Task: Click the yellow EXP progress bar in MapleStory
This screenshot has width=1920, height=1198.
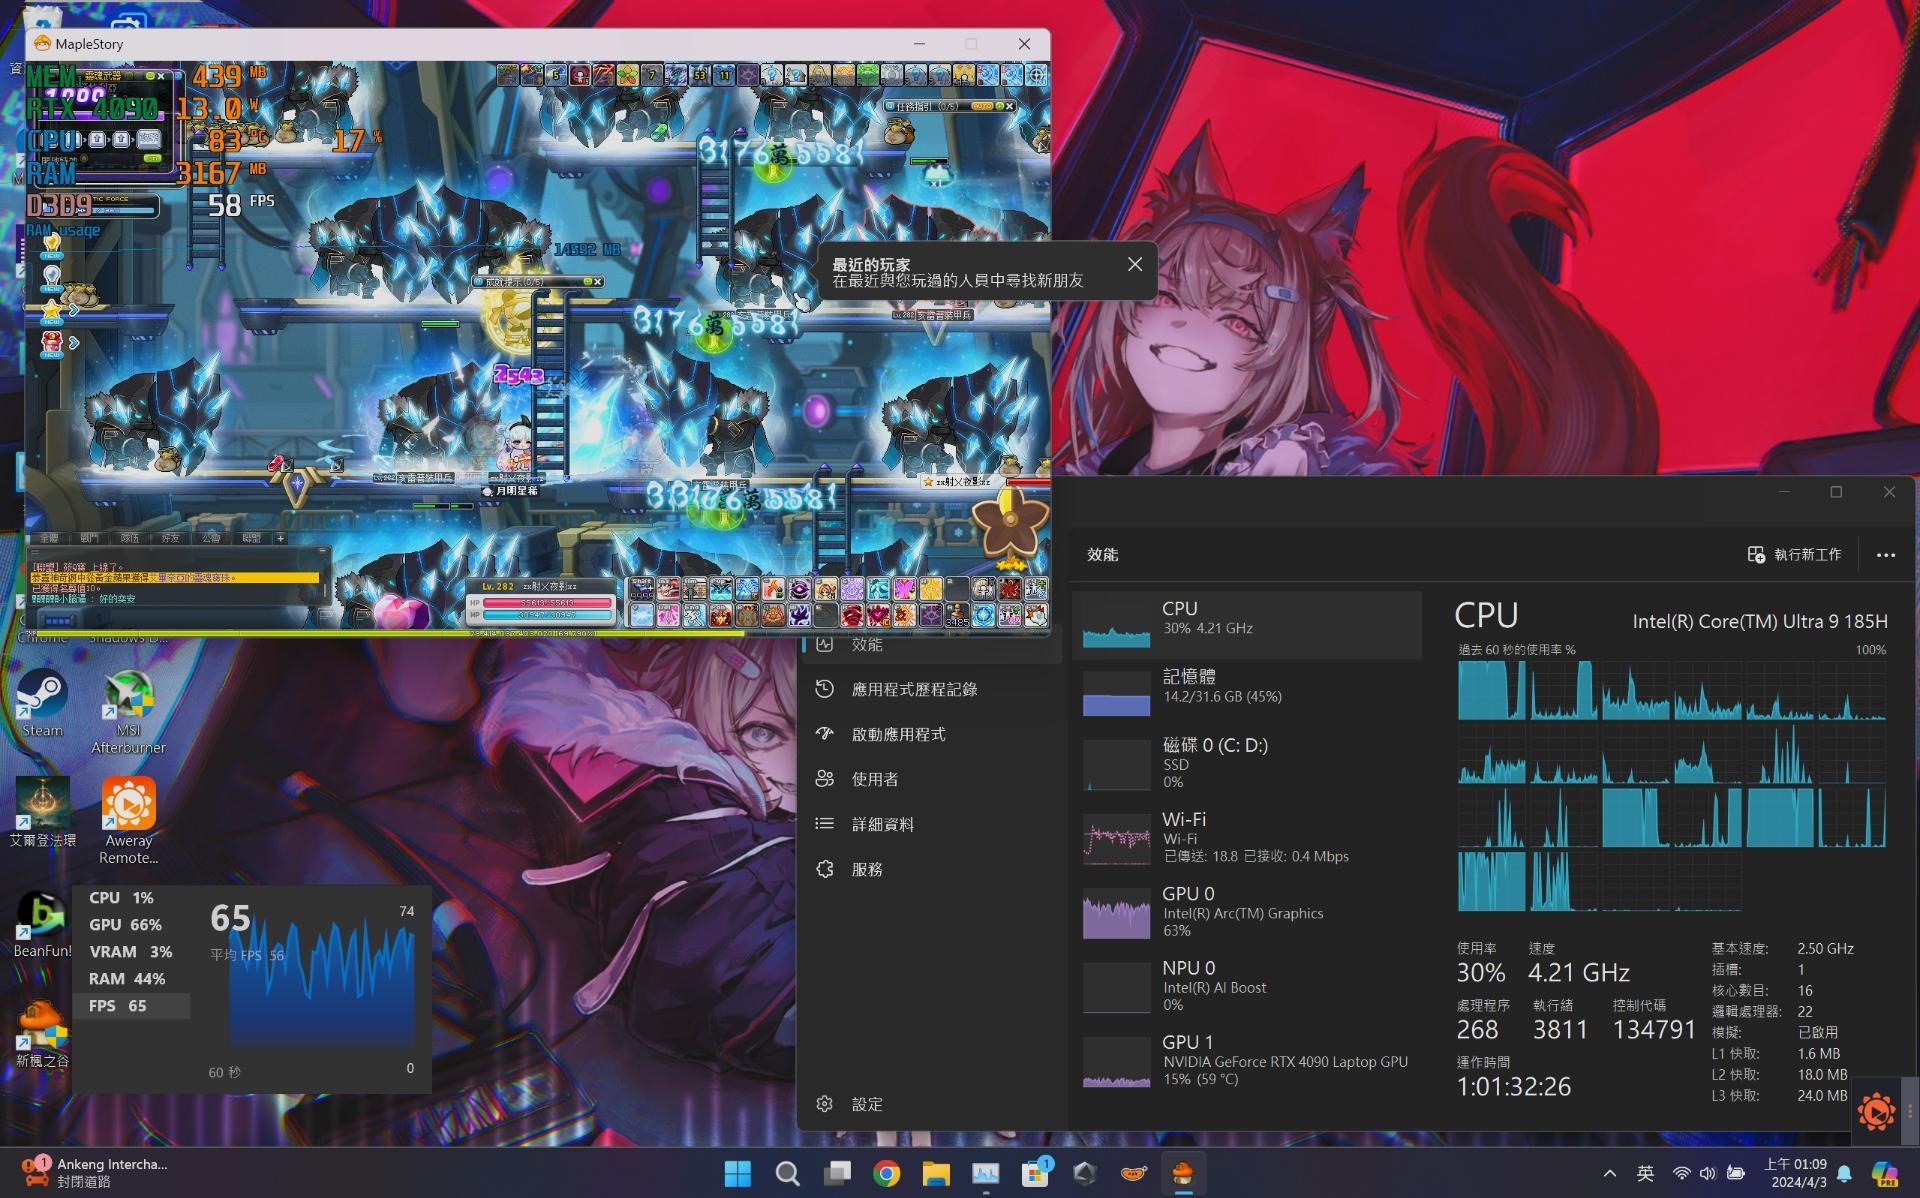Action: [400, 633]
